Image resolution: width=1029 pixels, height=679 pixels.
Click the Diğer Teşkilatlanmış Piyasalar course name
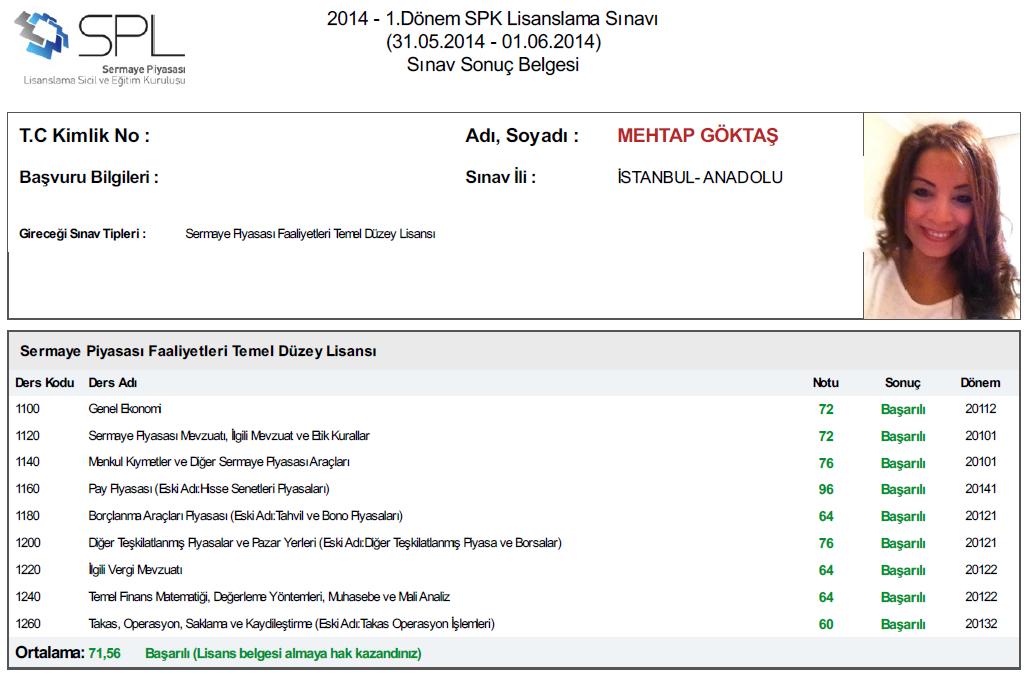[325, 543]
